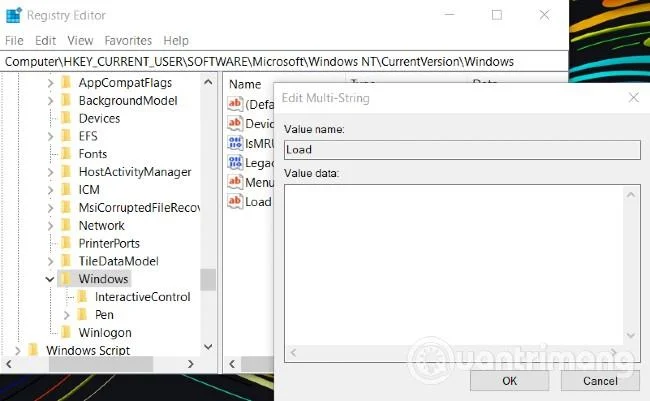Expand the Network key
Viewport: 650px width, 401px height.
point(50,226)
